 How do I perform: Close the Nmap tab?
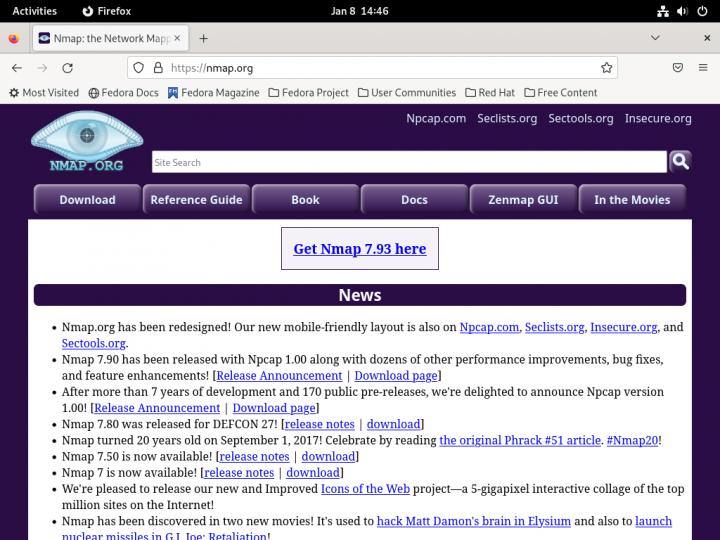coord(177,38)
